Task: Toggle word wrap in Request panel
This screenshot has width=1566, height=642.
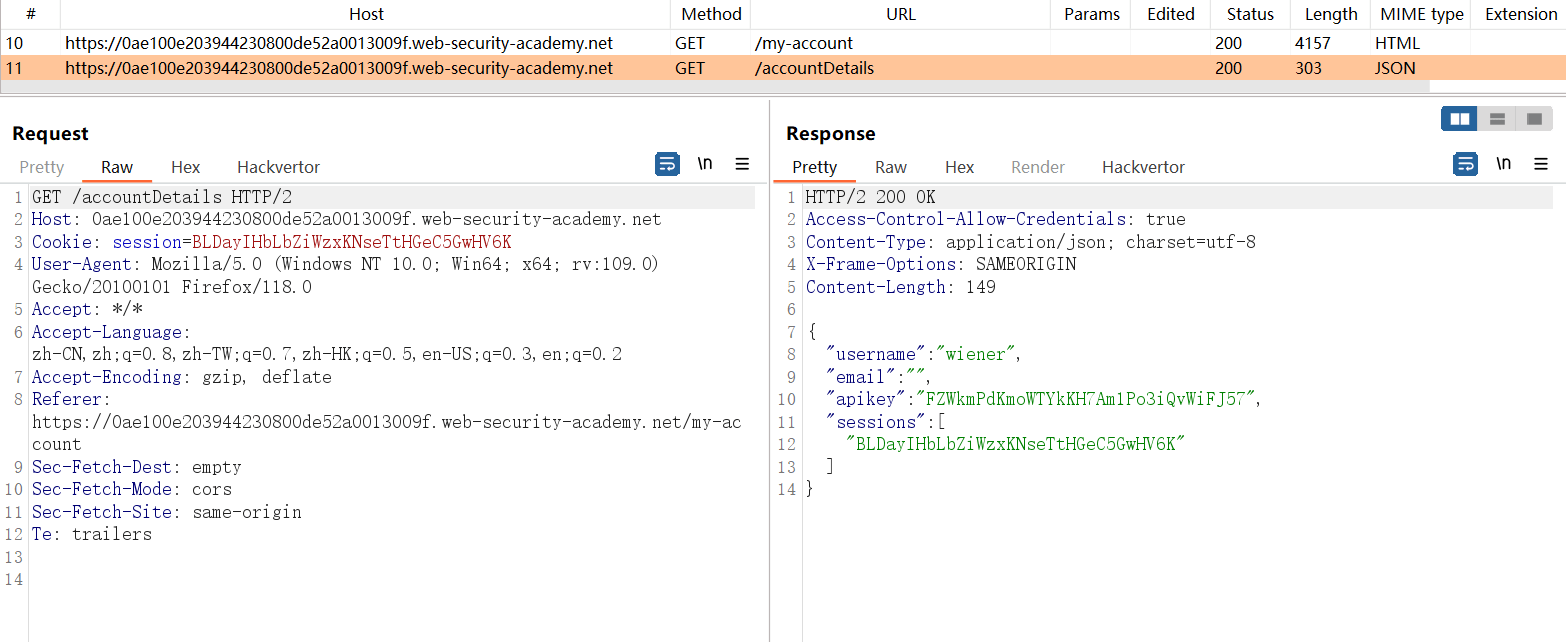Action: 667,165
